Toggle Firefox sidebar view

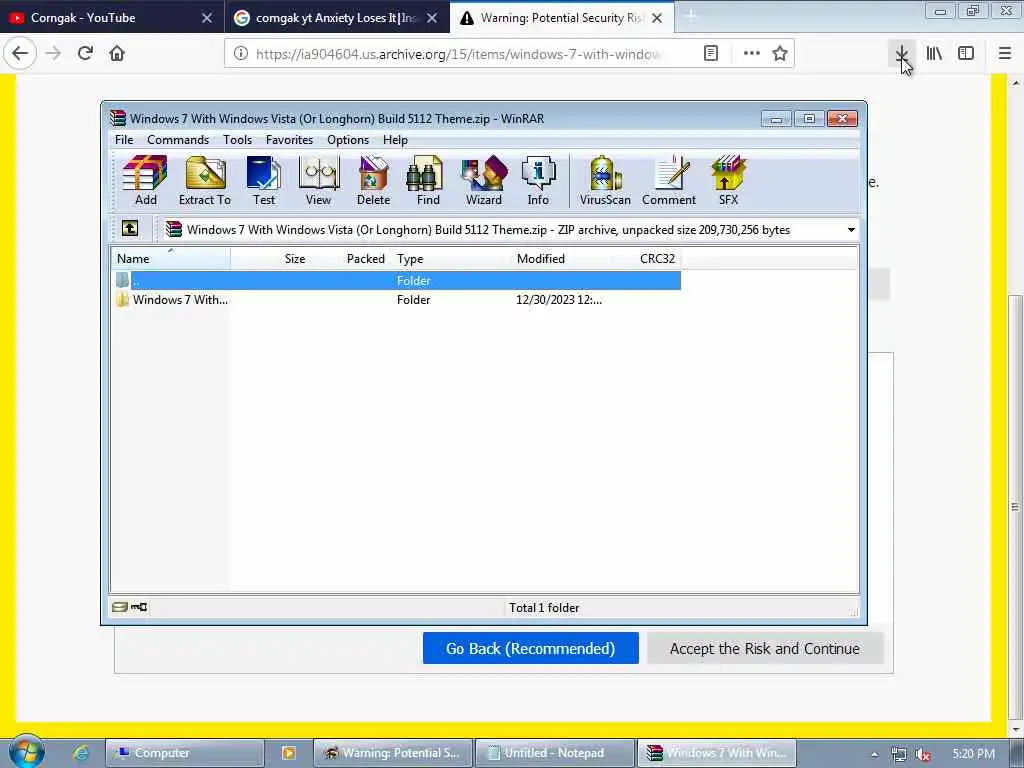pyautogui.click(x=966, y=54)
